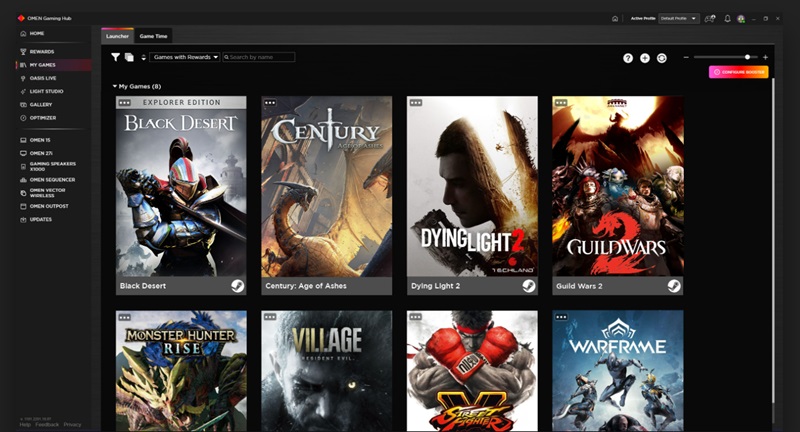The image size is (800, 432).
Task: Open the Black Desert card options menu
Action: coord(124,103)
